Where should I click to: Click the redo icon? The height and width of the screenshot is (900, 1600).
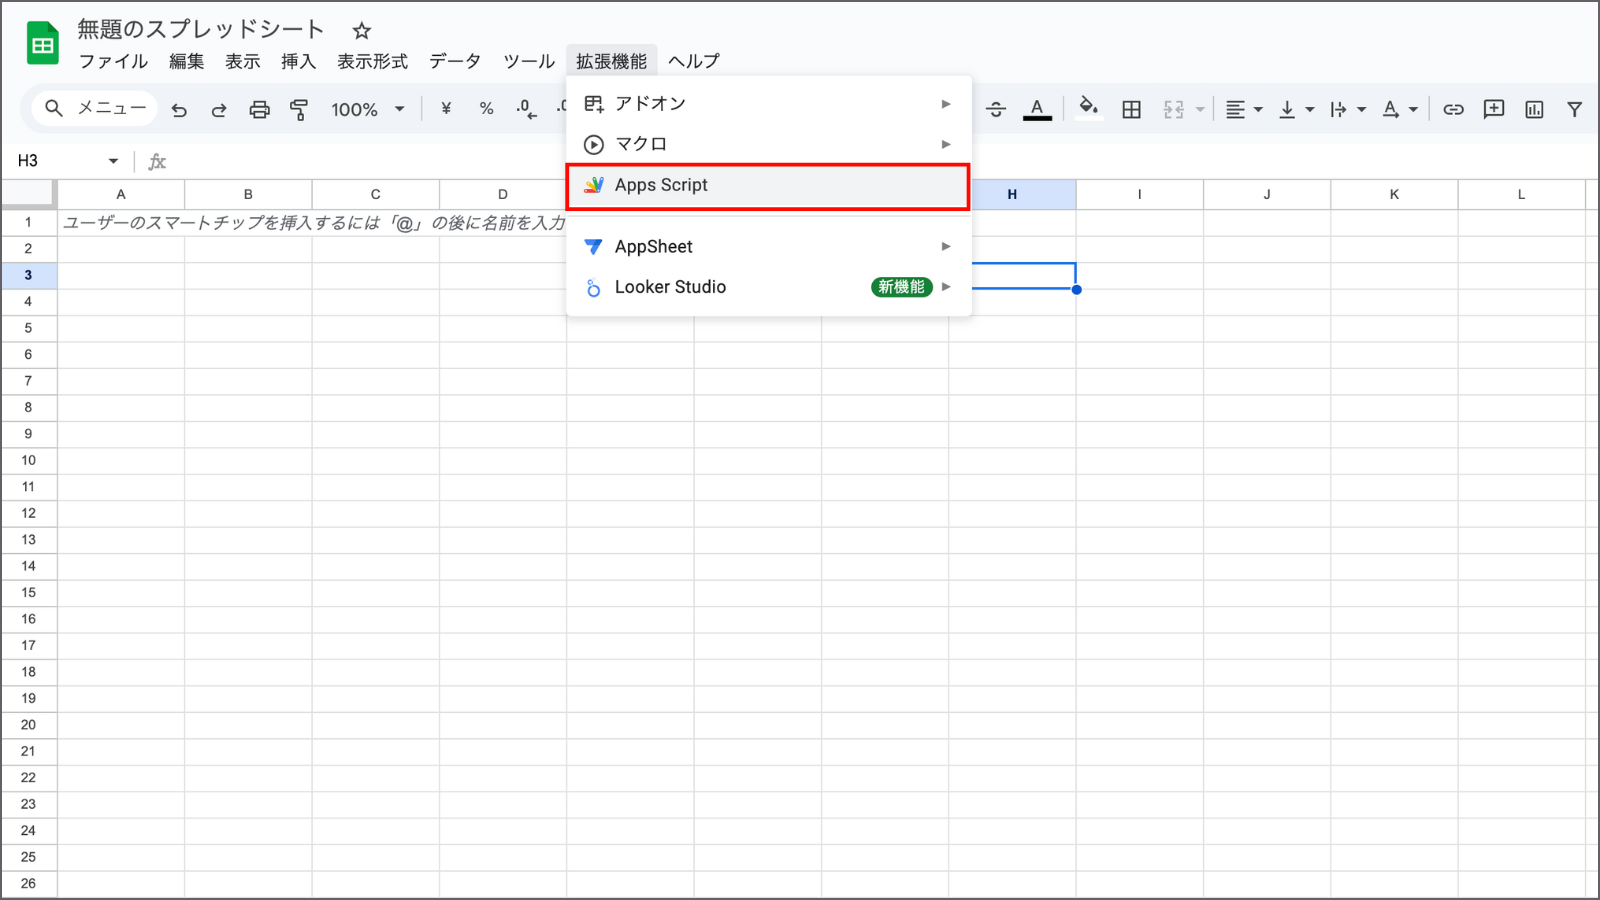point(219,110)
